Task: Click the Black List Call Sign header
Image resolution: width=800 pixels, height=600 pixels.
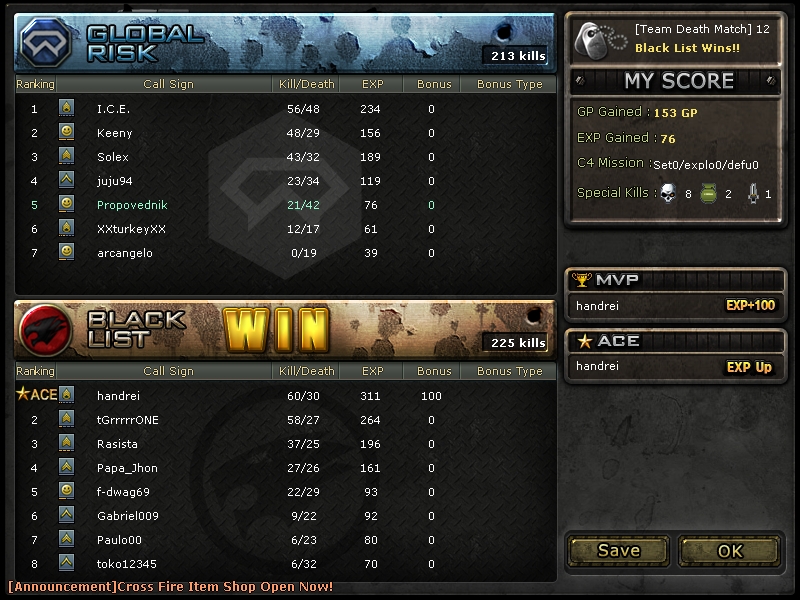Action: [168, 371]
